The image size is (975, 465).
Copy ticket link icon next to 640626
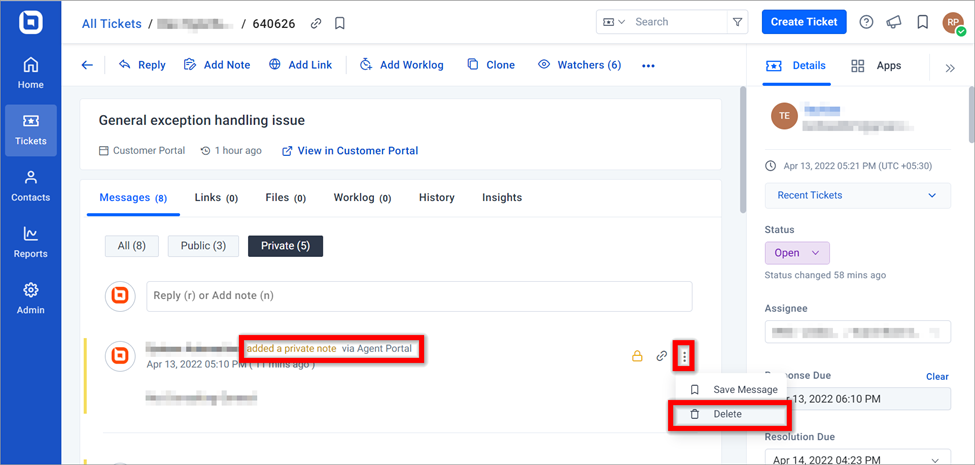pyautogui.click(x=317, y=24)
